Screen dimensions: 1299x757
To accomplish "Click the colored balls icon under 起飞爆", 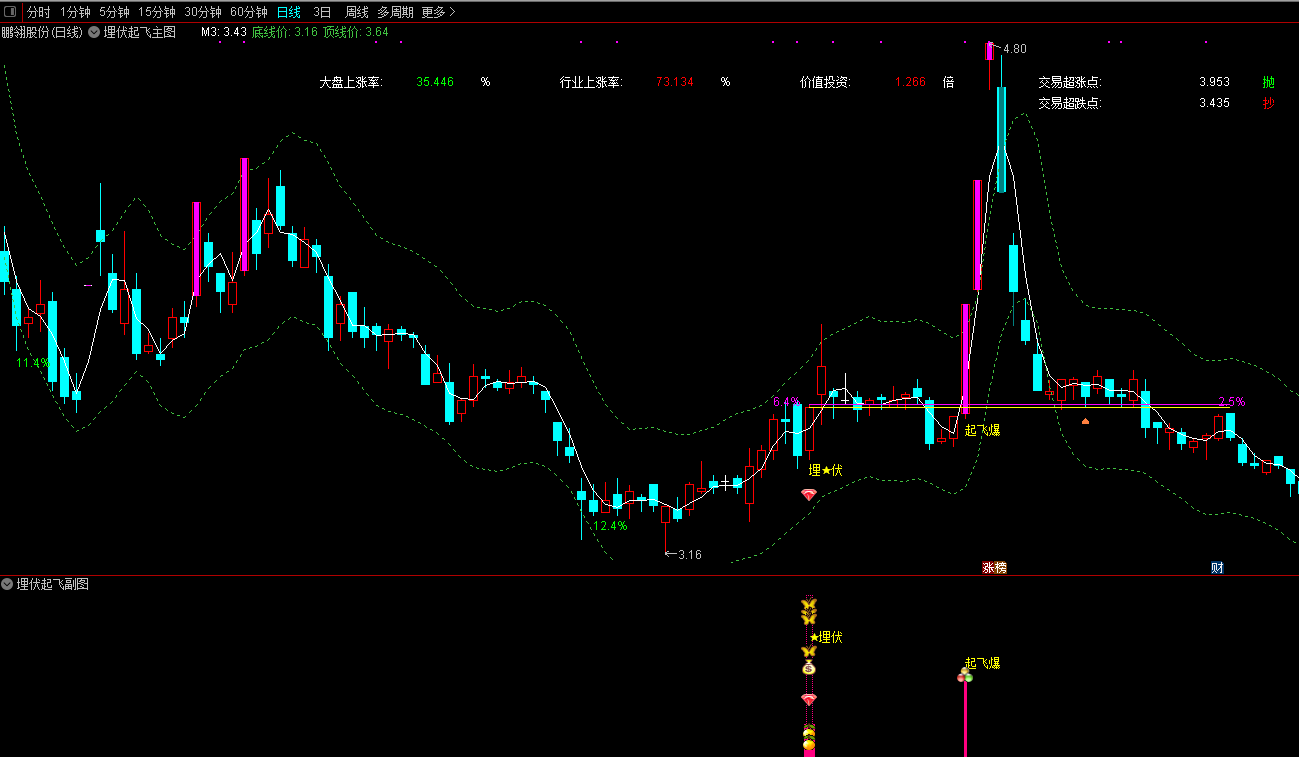I will coord(964,677).
